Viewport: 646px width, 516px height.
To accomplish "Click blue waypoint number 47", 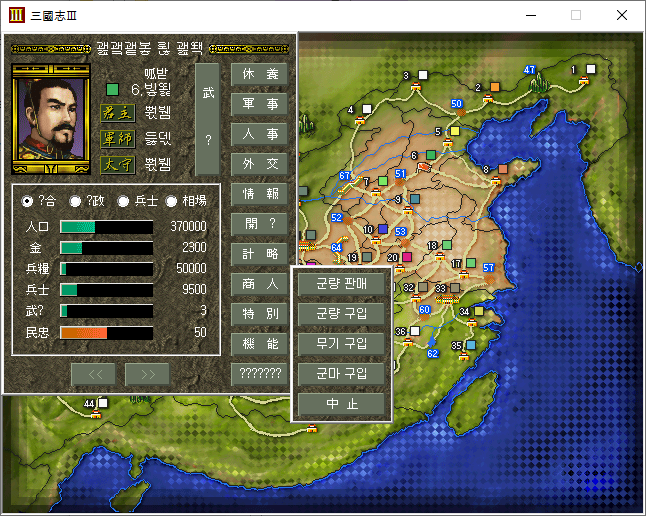I will coord(529,70).
